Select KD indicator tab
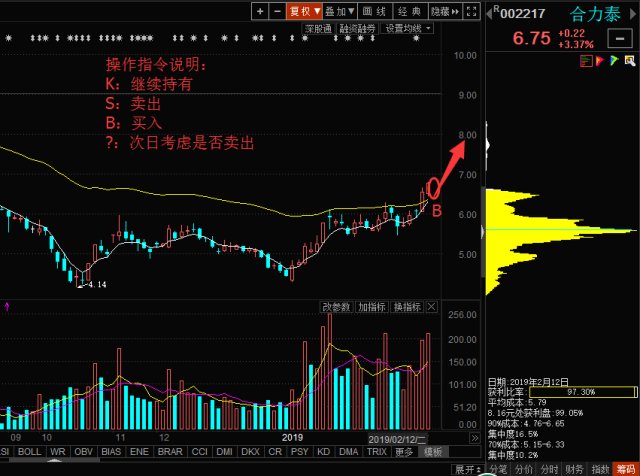This screenshot has height=476, width=640. point(324,452)
